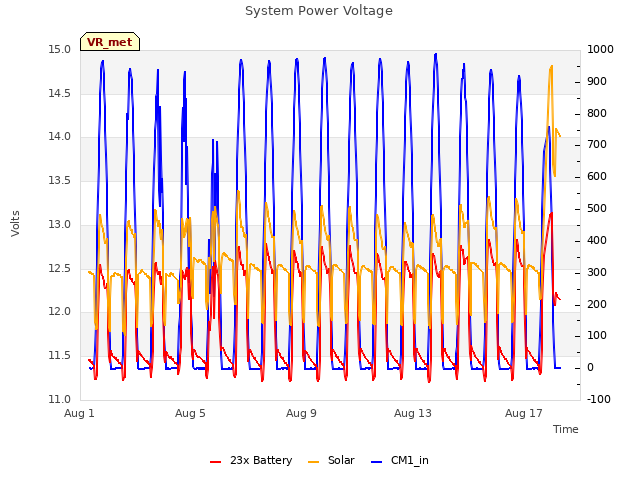Click the Aug 17 date tick label
This screenshot has height=480, width=640.
tap(524, 413)
